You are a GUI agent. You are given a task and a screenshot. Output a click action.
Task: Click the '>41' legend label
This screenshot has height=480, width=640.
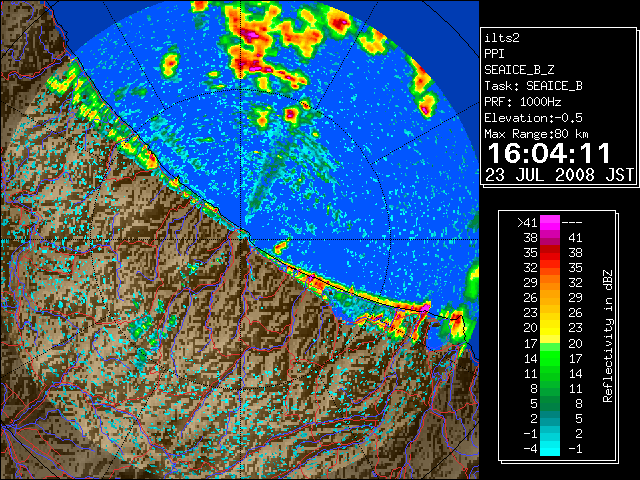(x=527, y=223)
